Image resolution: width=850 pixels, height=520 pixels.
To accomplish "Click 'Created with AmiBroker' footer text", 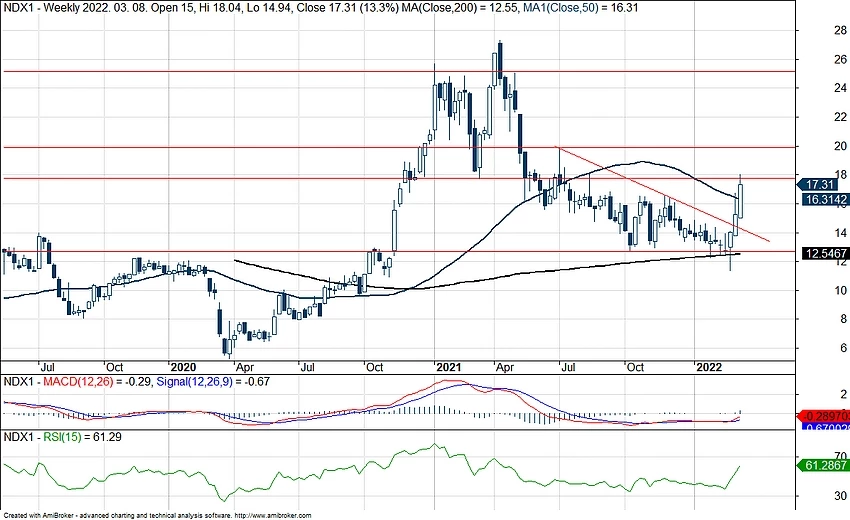I will click(37, 516).
